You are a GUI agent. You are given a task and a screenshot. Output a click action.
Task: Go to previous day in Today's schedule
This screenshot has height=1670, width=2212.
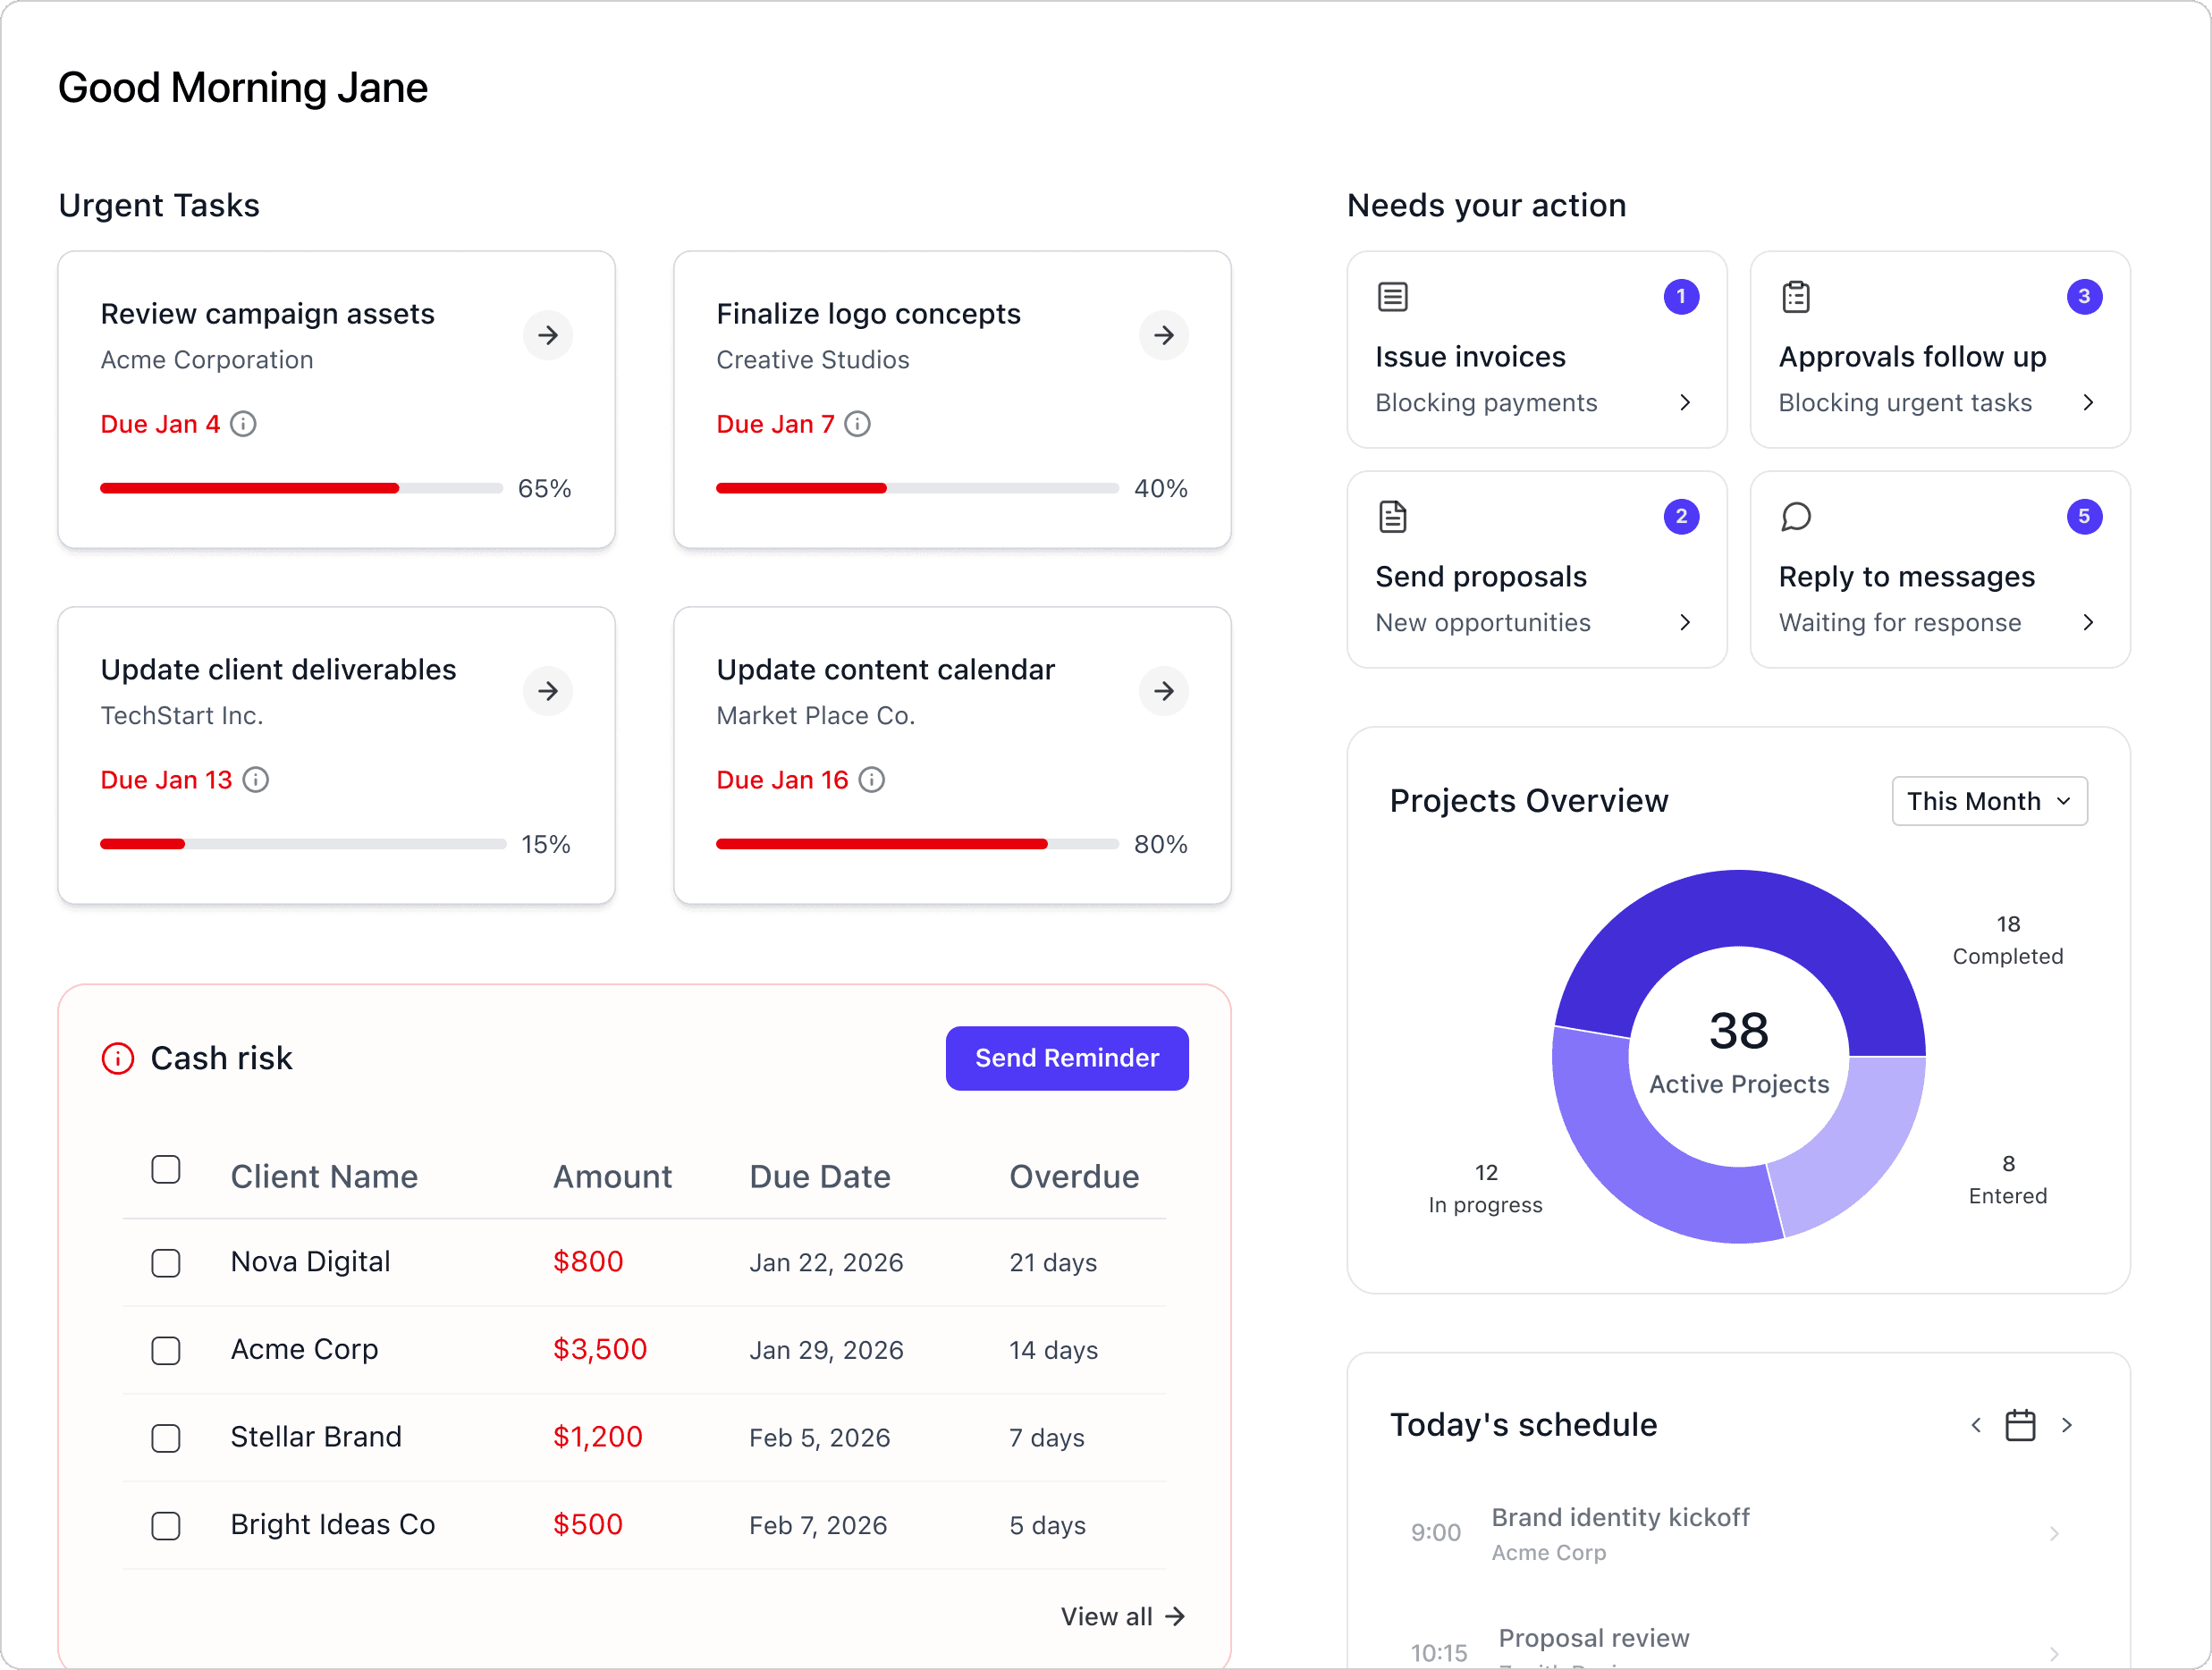click(1976, 1425)
